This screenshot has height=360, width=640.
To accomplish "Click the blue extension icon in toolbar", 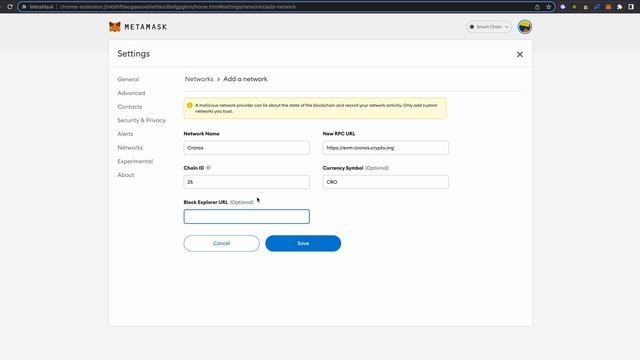I will [597, 7].
